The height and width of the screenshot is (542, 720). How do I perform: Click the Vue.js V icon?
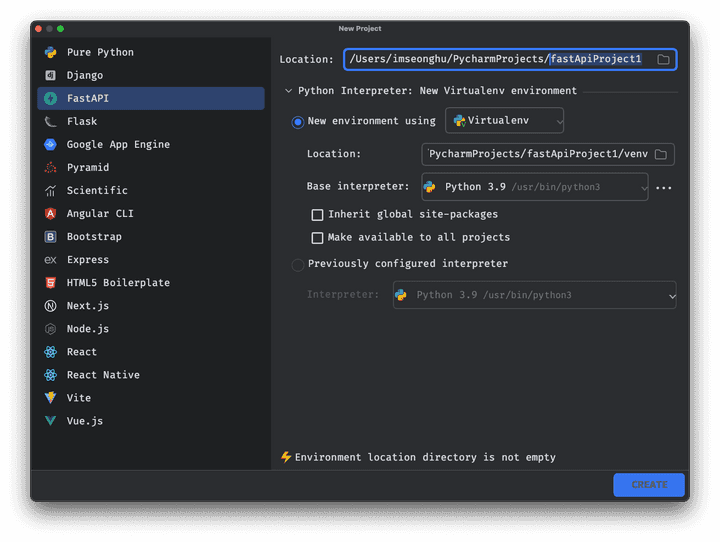click(x=51, y=421)
